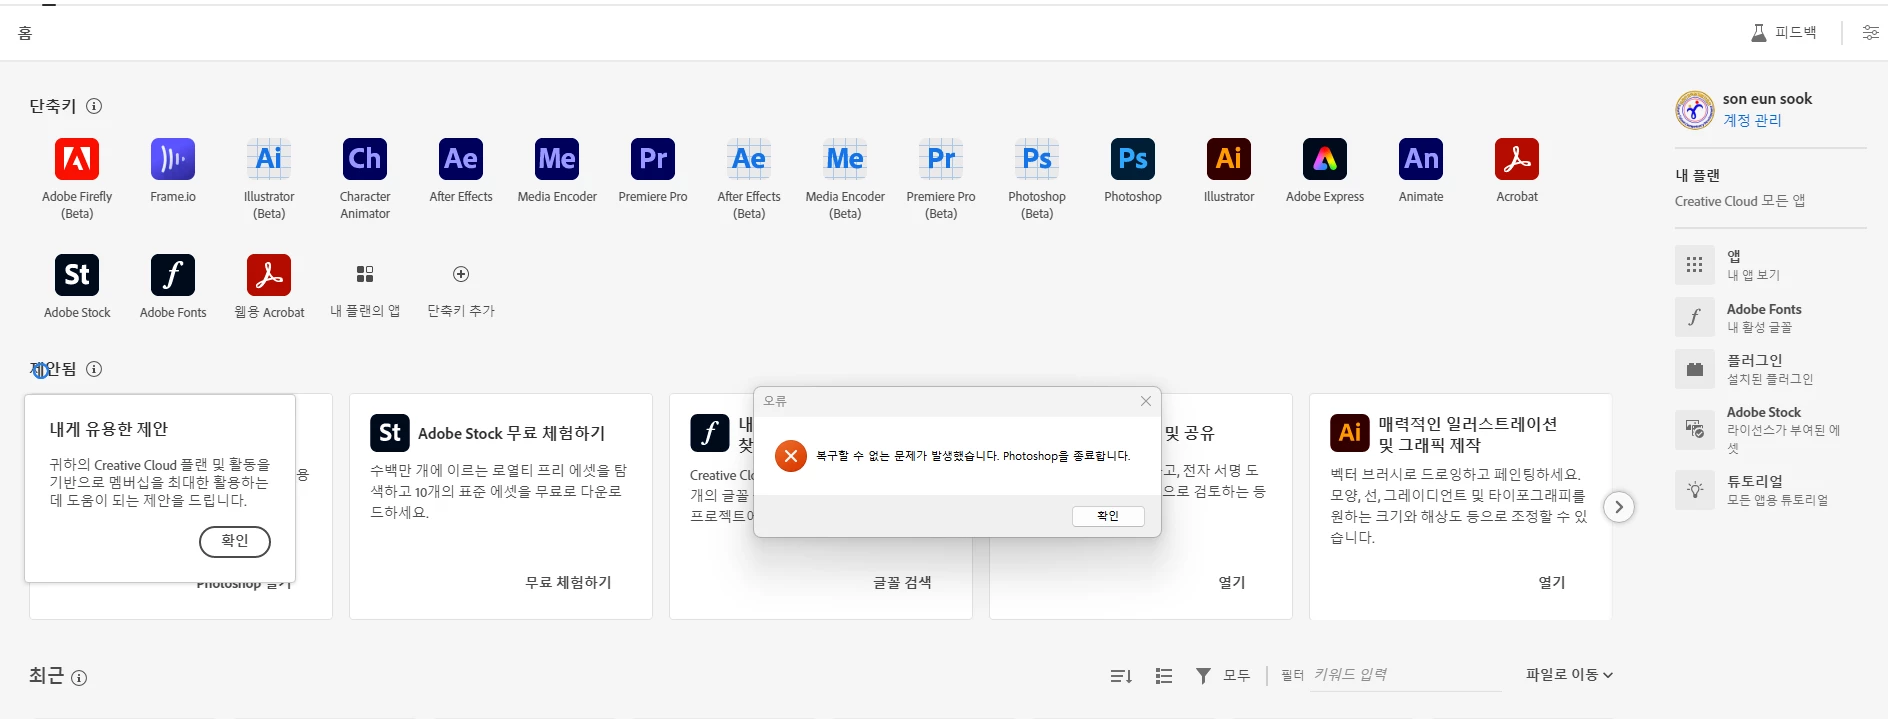1888x719 pixels.
Task: Click 확인 in the error dialog
Action: click(1108, 516)
